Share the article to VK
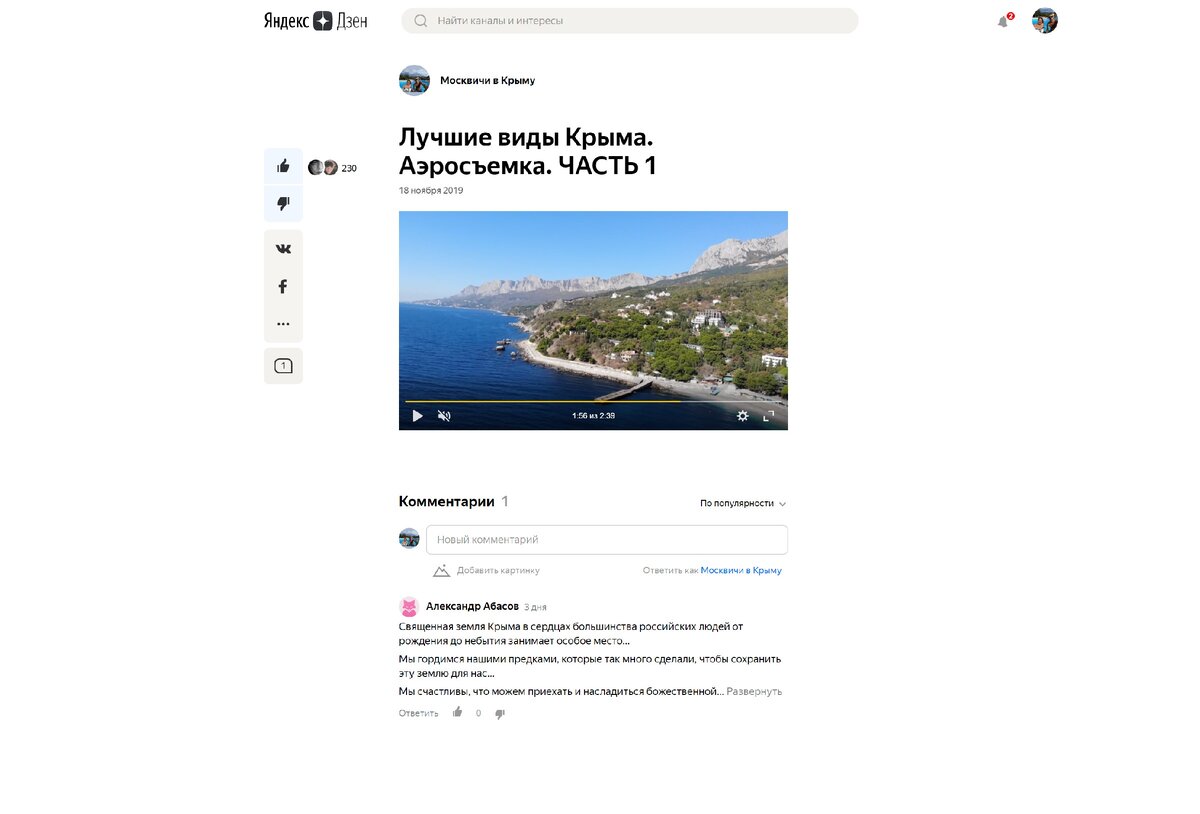This screenshot has width=1200, height=814. 283,249
